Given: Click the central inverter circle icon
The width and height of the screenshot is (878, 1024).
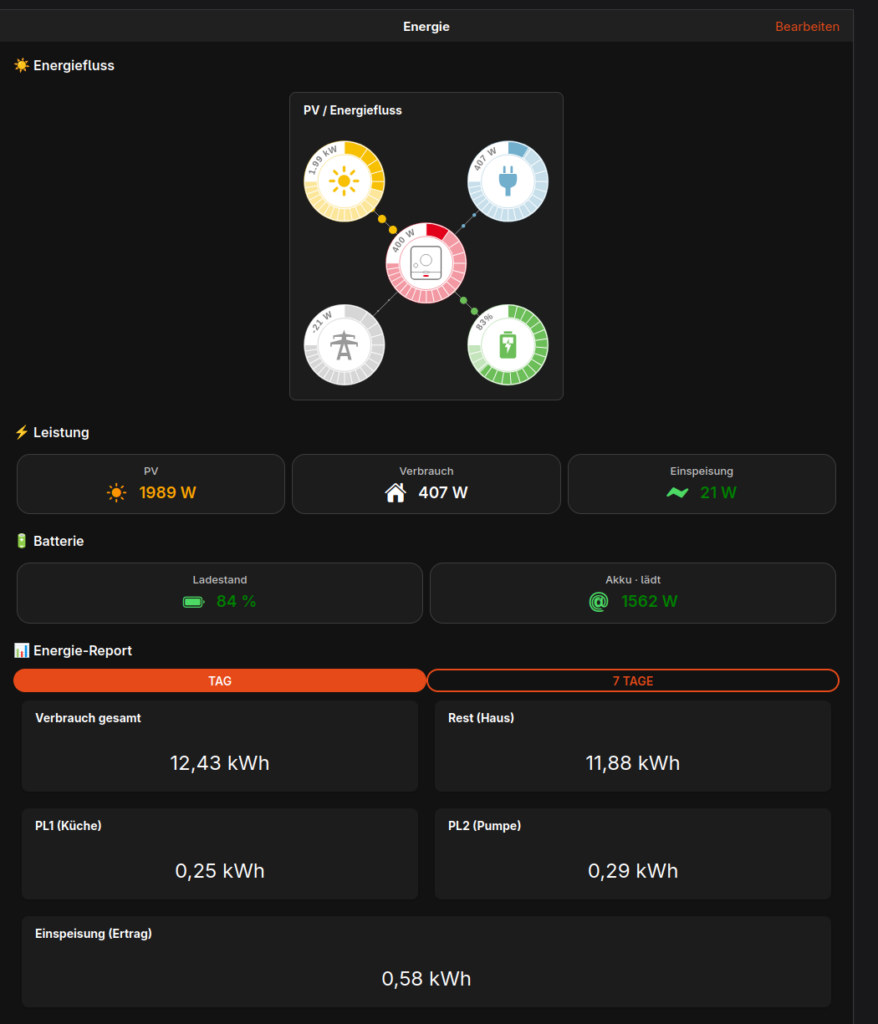Looking at the screenshot, I should (x=426, y=263).
